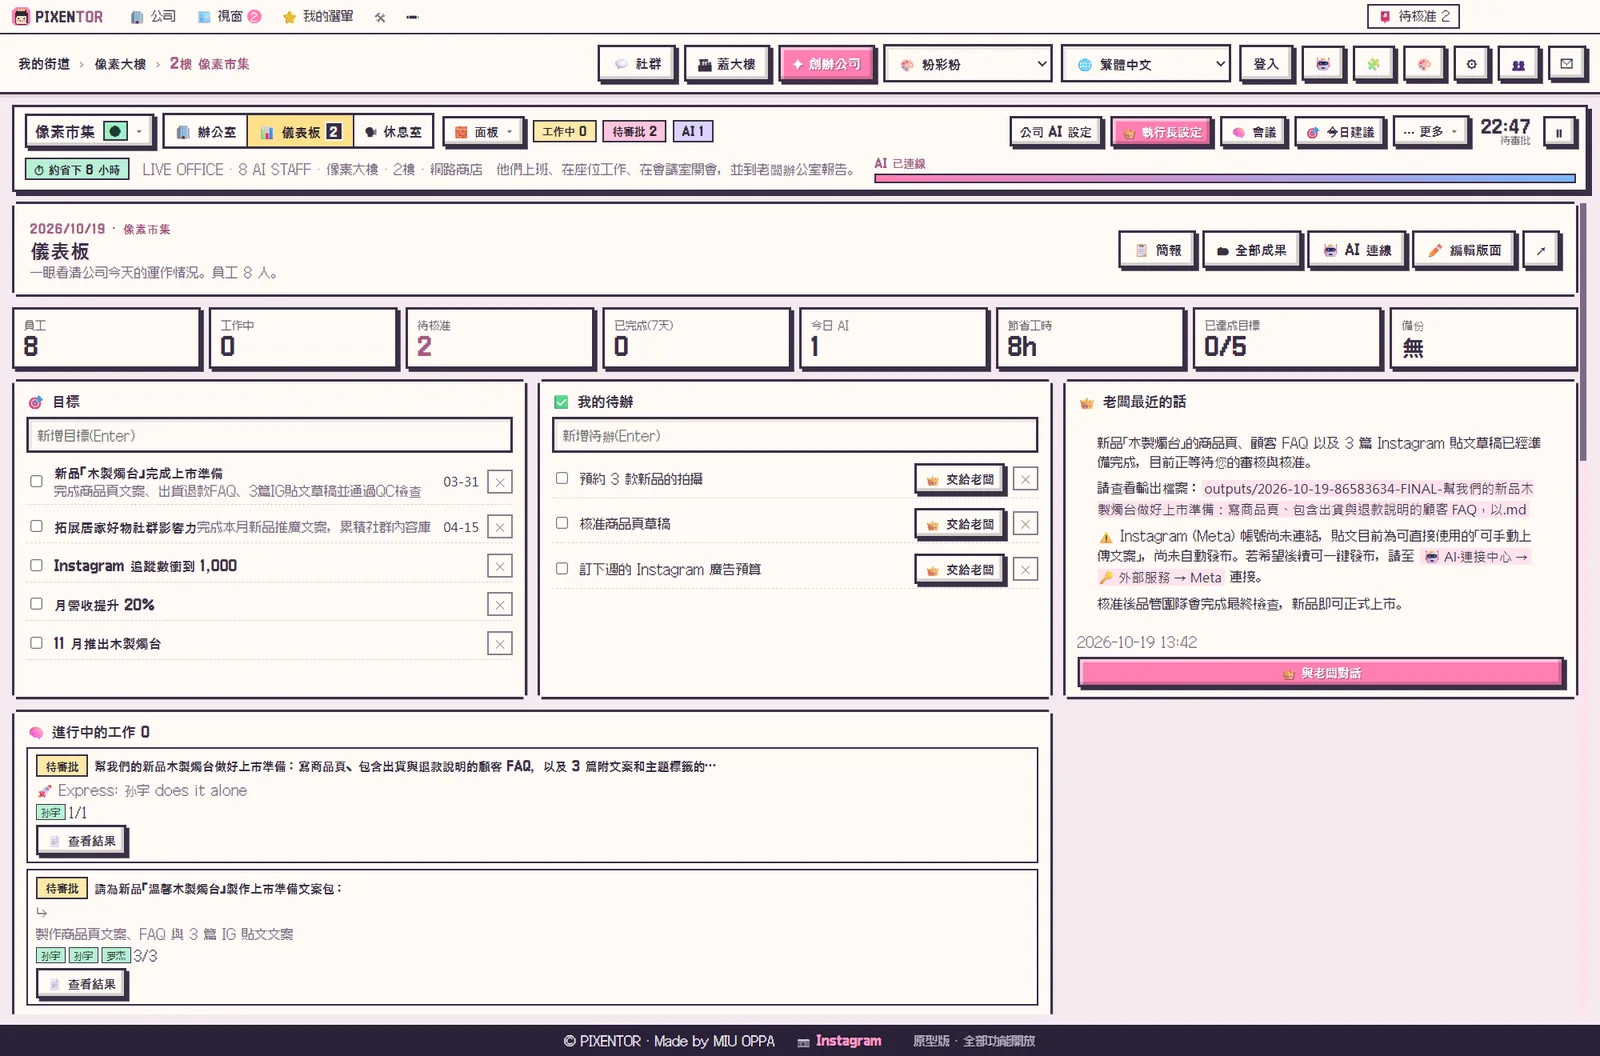The width and height of the screenshot is (1600, 1056).
Task: Delete the 核准商品頁草稿 to-do item
Action: 1025,524
